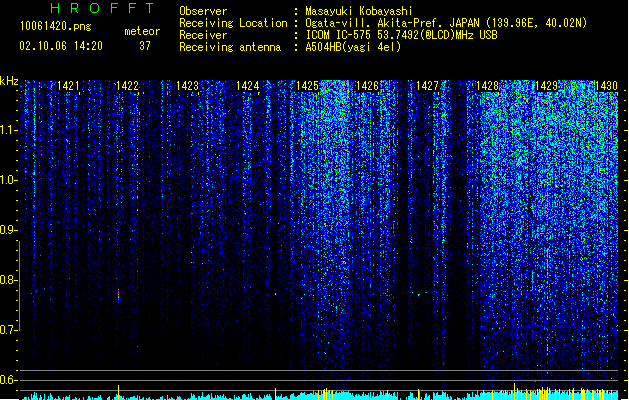Click the 1428 time marker
This screenshot has width=629, height=400.
point(487,86)
